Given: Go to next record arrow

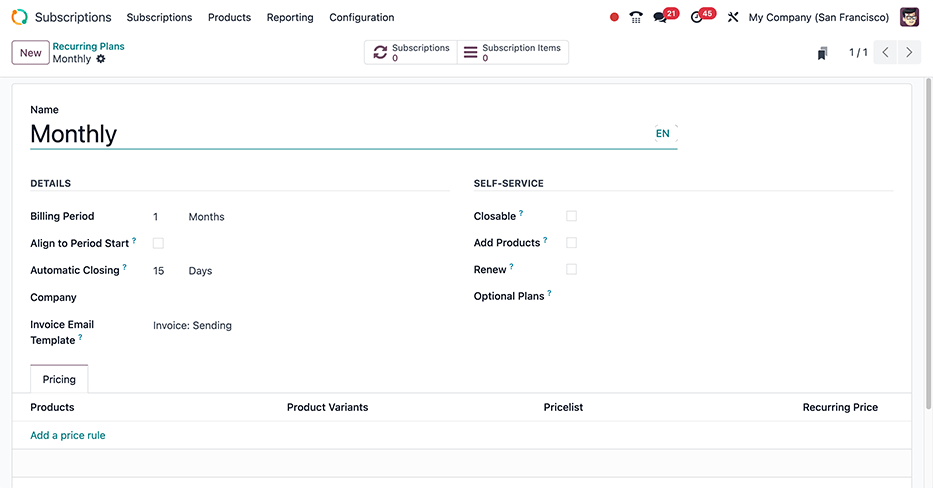Looking at the screenshot, I should pyautogui.click(x=909, y=53).
